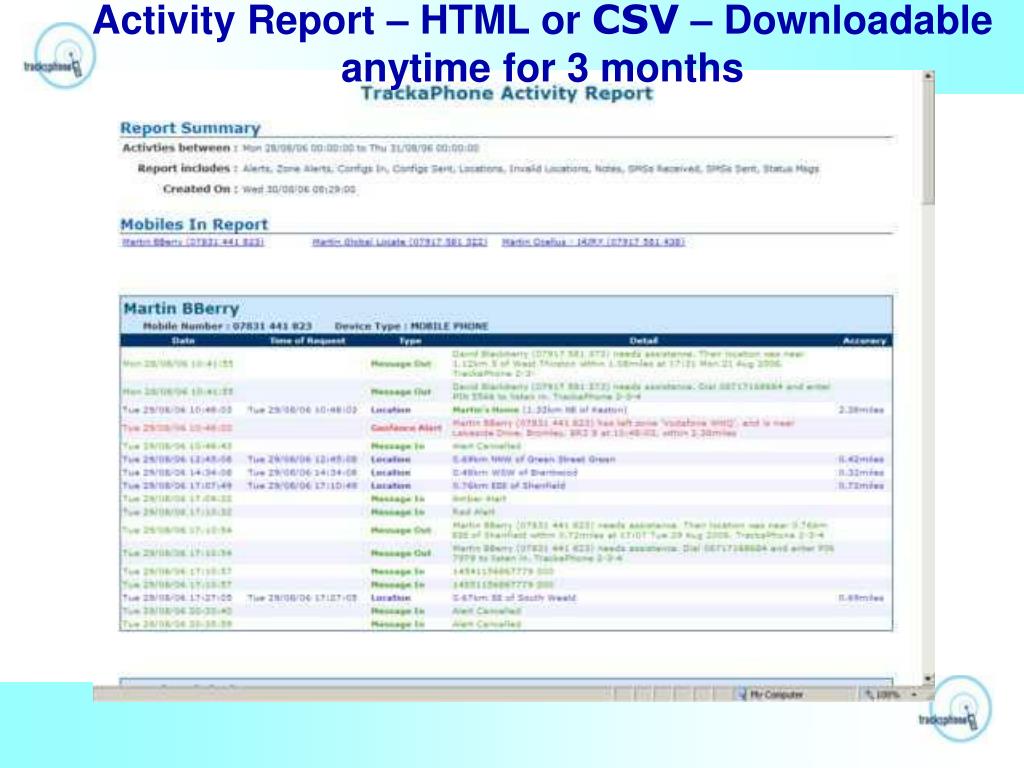Click the Type column header

410,341
